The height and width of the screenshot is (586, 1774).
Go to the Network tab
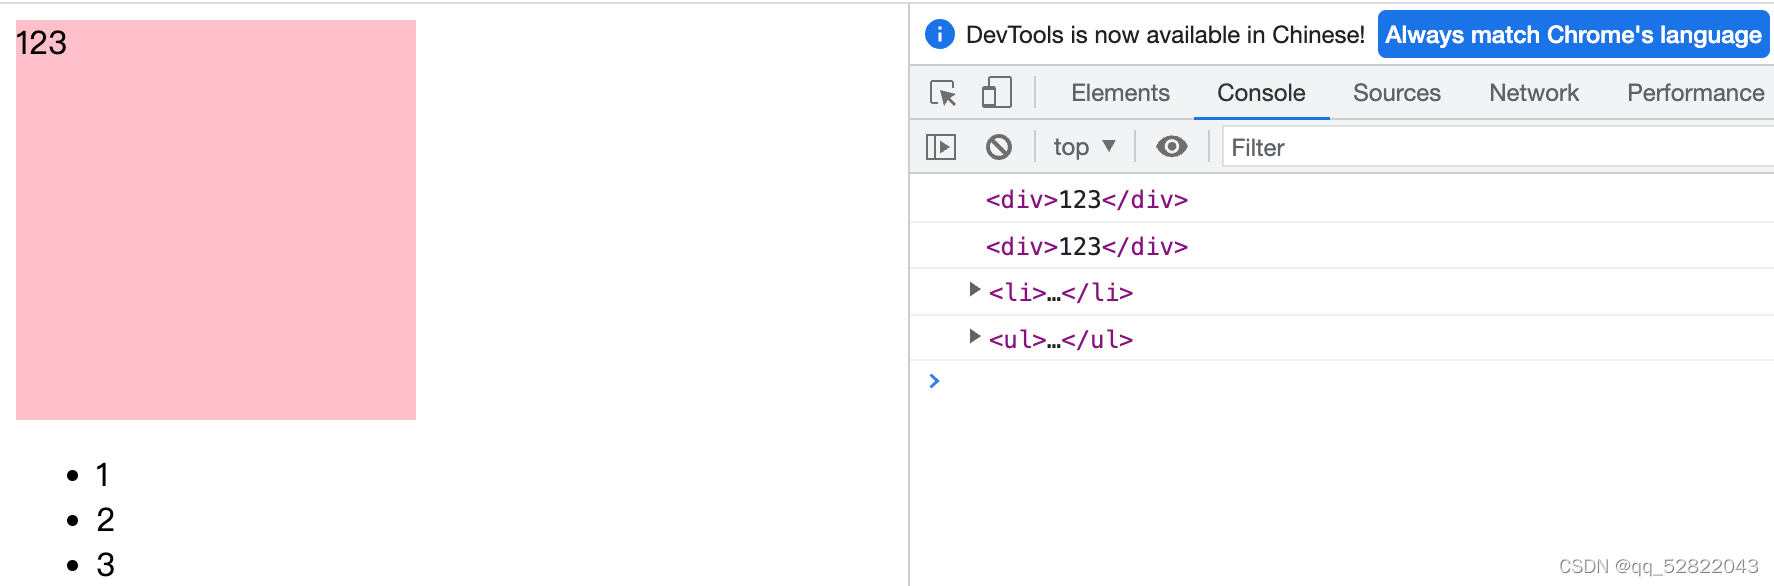click(x=1534, y=93)
